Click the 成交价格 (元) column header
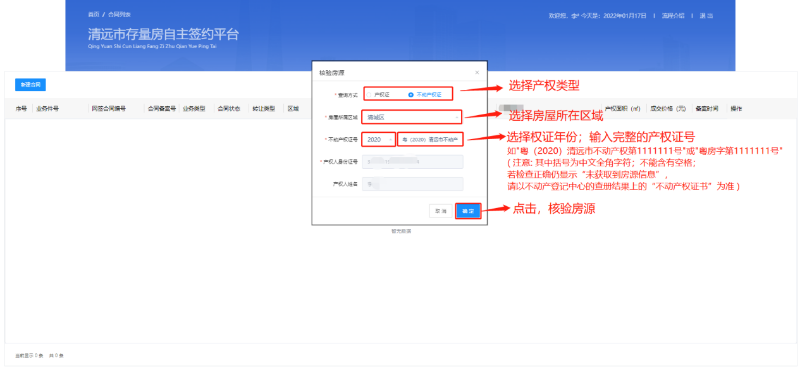Screen dimensions: 800x368 (668, 109)
